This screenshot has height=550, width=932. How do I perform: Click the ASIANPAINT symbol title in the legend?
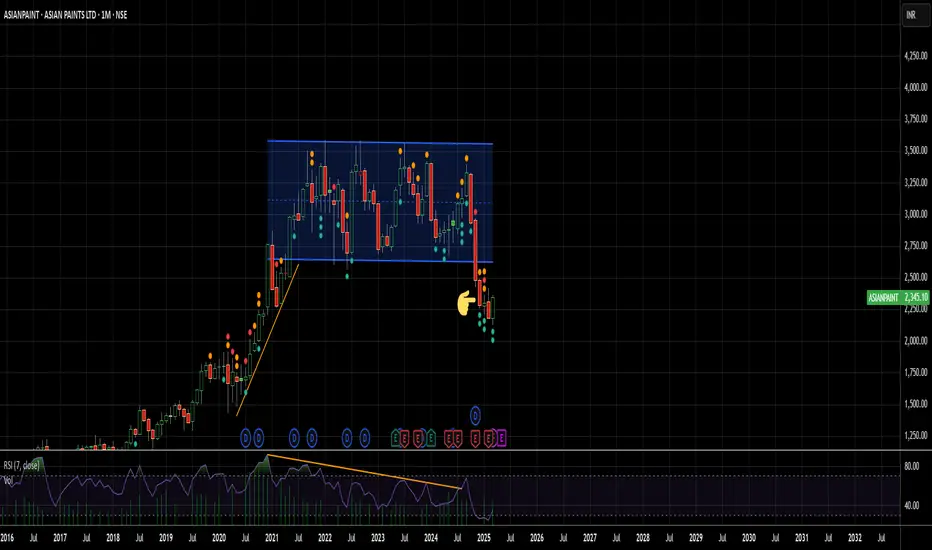65,15
